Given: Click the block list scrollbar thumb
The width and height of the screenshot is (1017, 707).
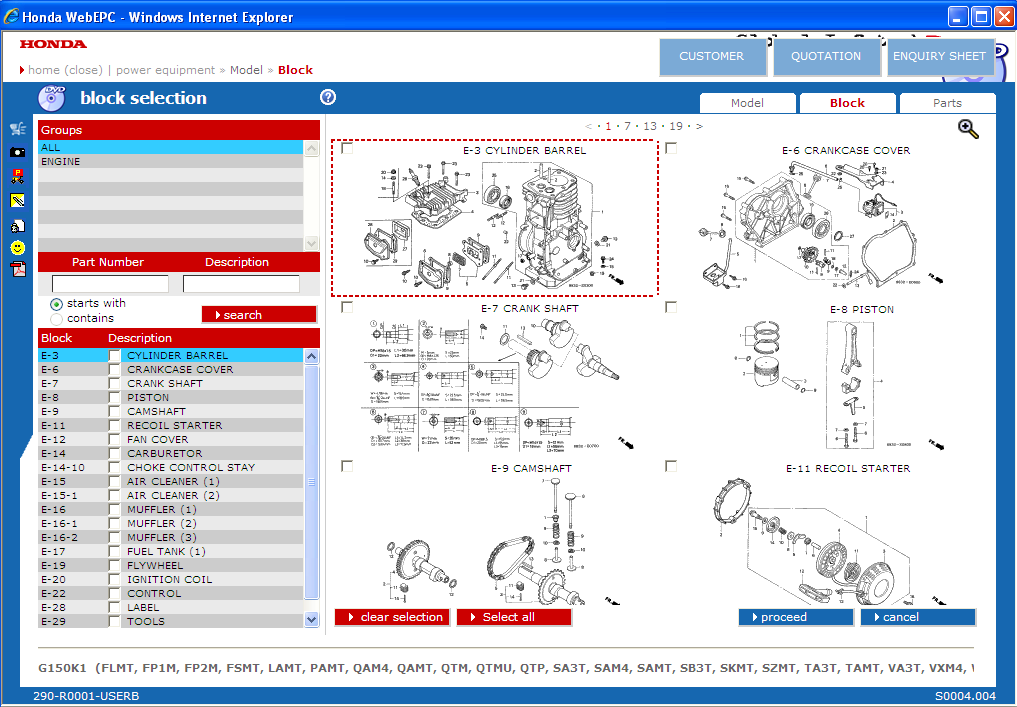Looking at the screenshot, I should [311, 482].
